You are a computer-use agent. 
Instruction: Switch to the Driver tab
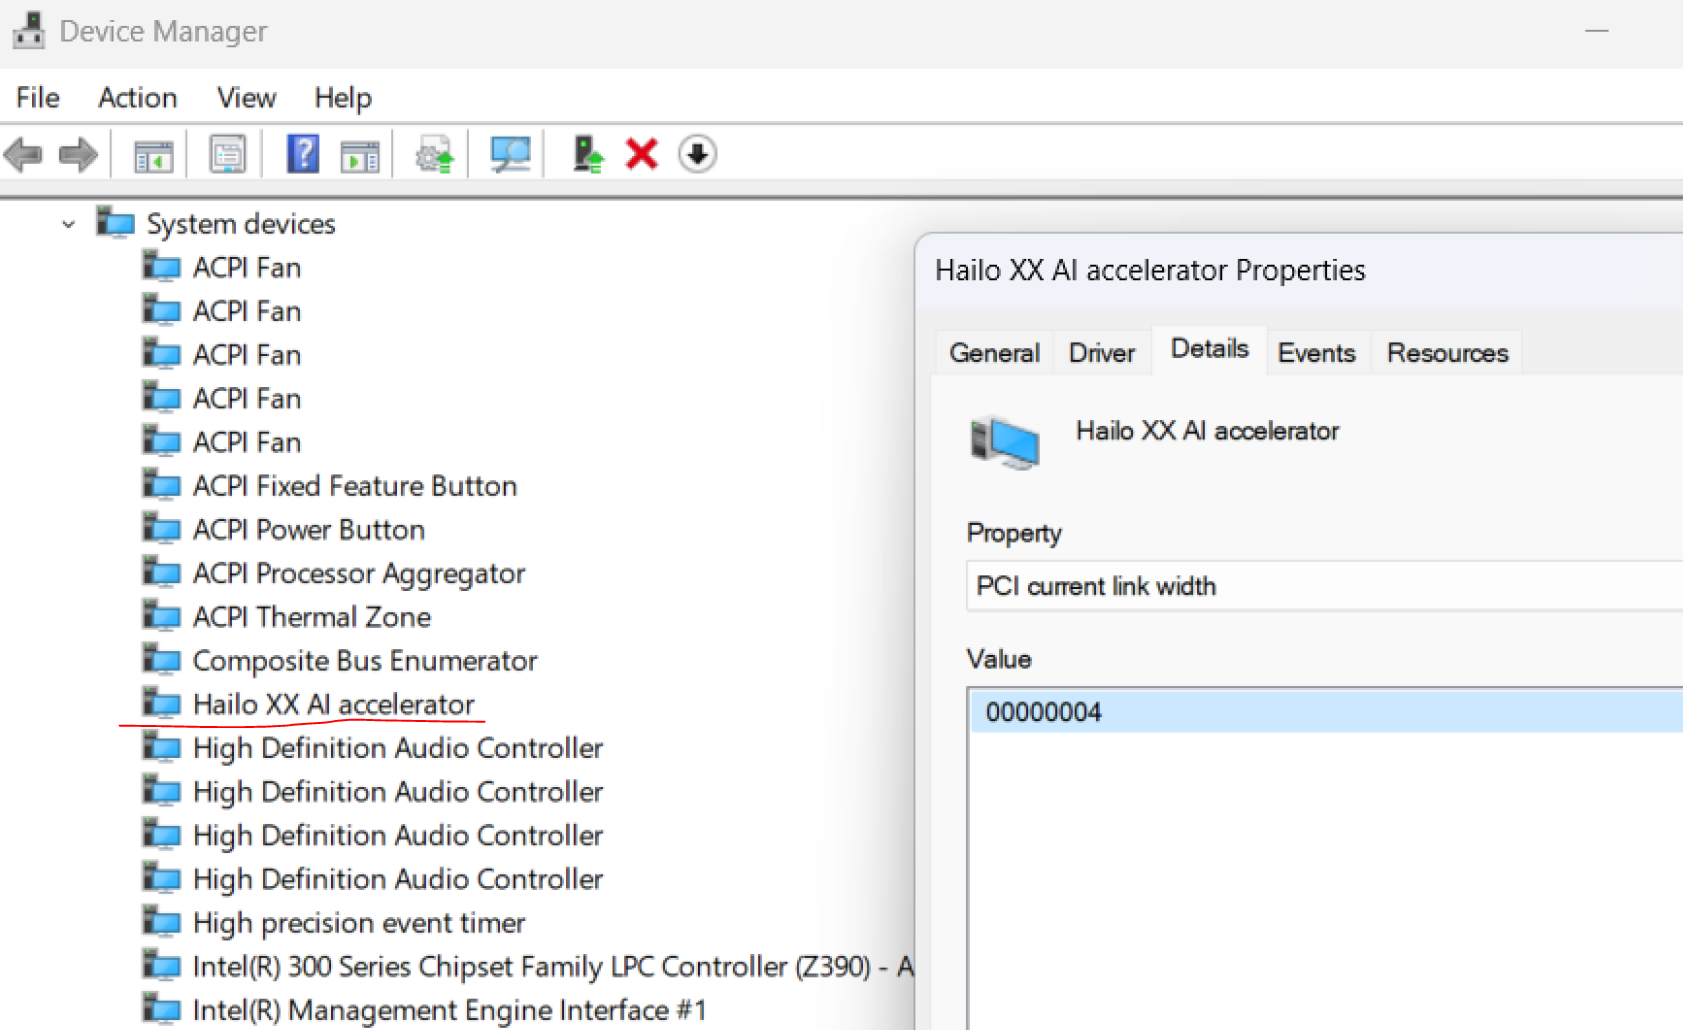[1101, 352]
